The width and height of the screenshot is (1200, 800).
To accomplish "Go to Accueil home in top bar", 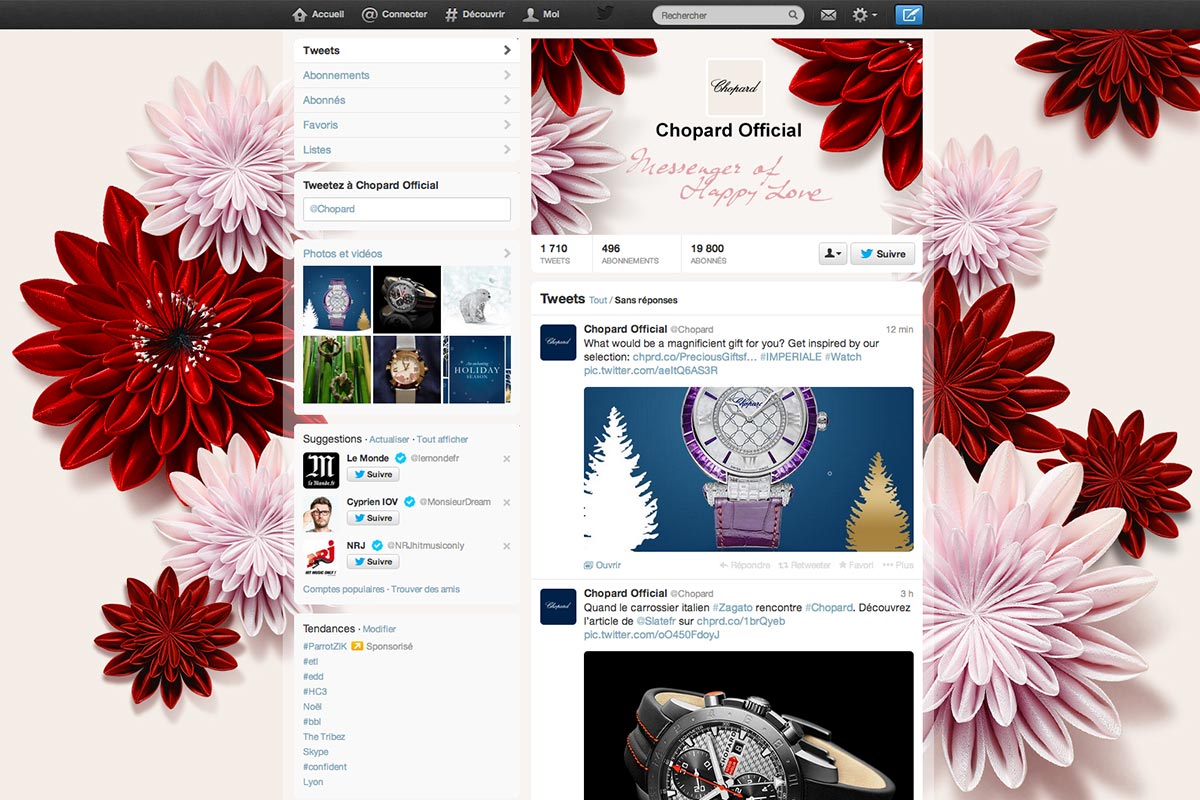I will pyautogui.click(x=318, y=15).
